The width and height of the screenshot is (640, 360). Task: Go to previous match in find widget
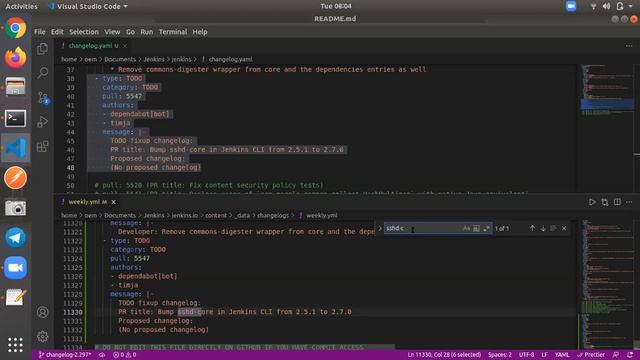click(532, 228)
